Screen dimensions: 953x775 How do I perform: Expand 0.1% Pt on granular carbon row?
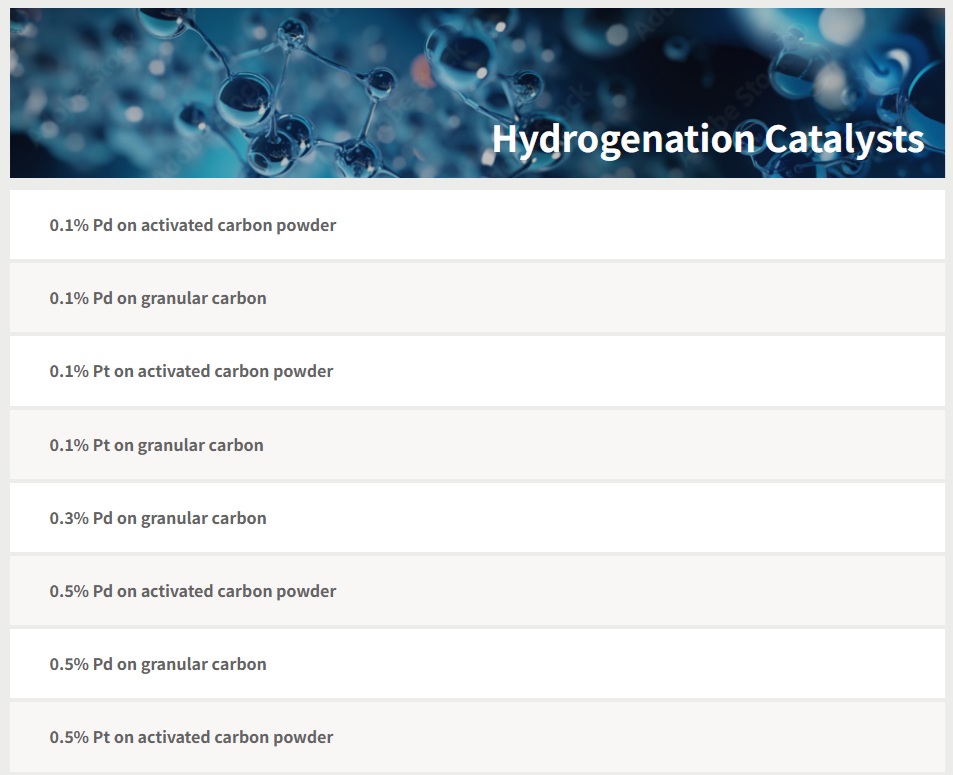click(x=477, y=445)
